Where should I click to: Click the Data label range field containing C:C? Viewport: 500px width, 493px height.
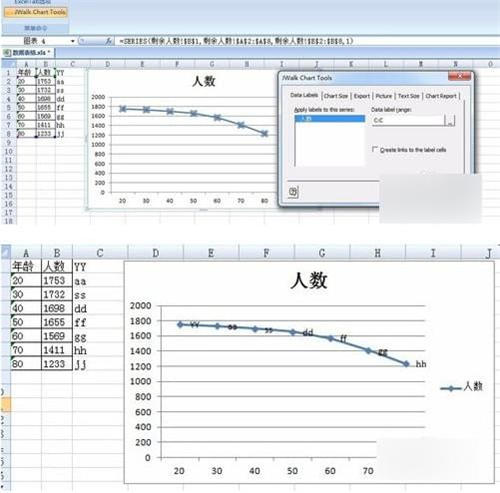(408, 120)
